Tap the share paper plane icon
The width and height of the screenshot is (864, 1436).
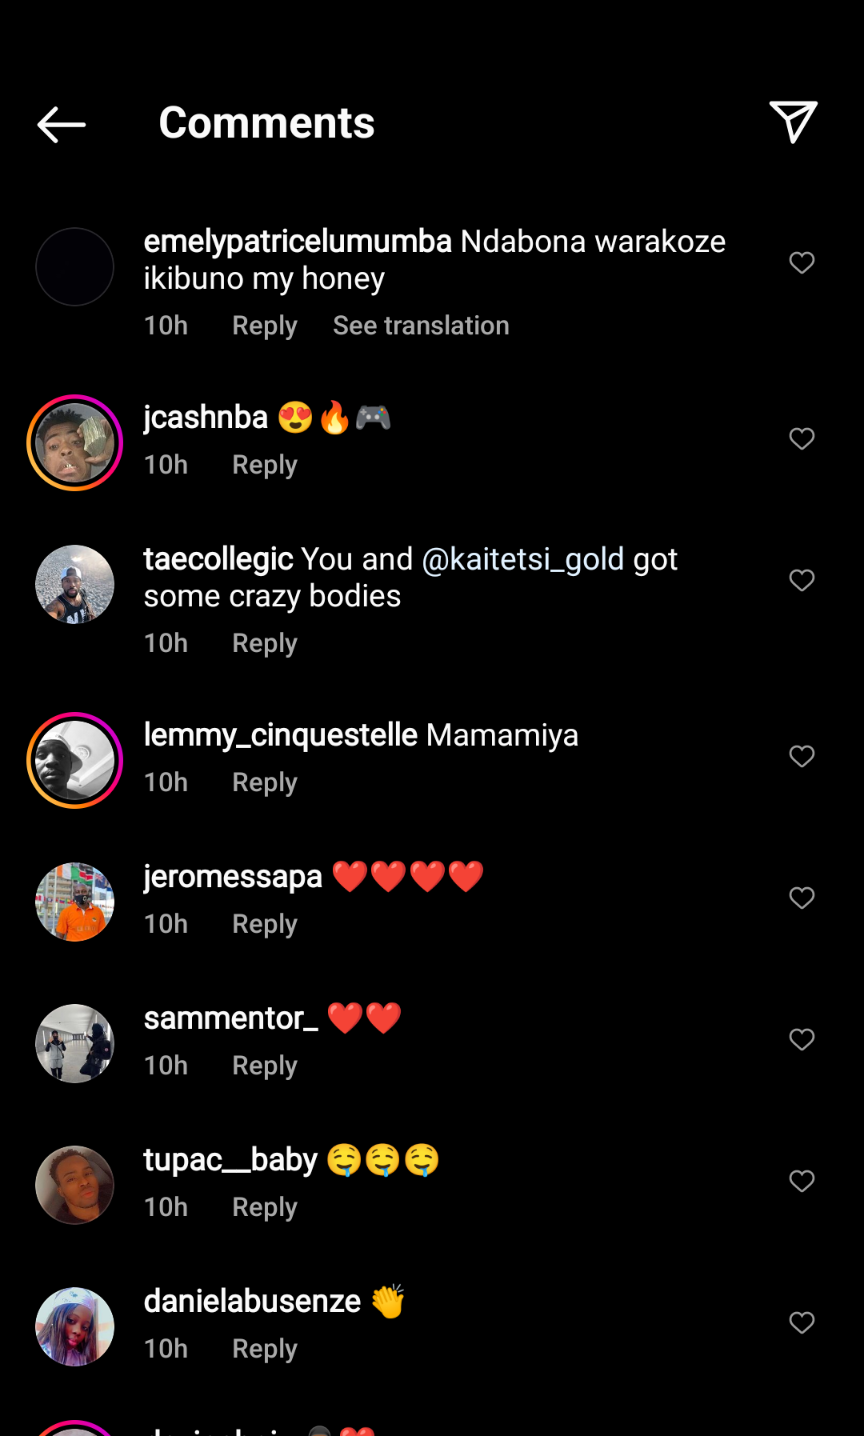click(793, 122)
